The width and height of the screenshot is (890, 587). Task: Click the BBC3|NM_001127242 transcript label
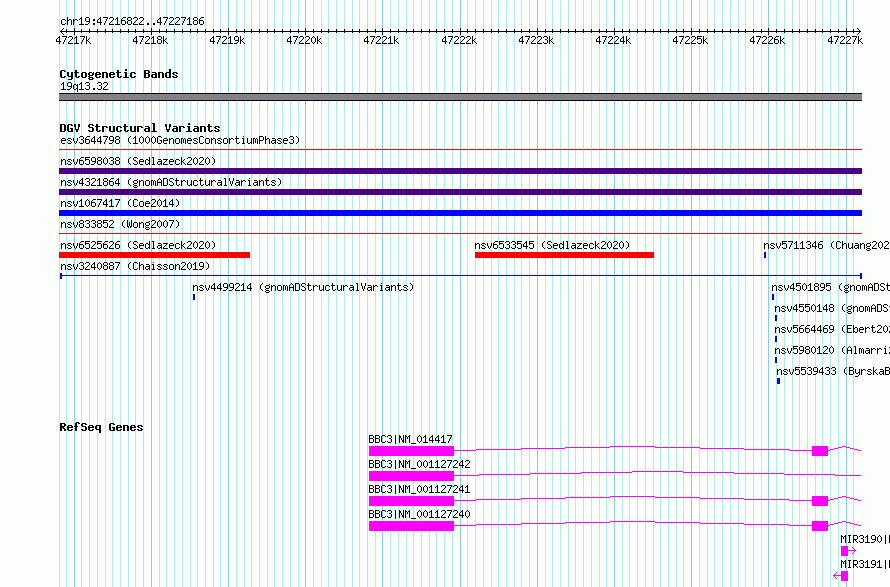(x=419, y=464)
